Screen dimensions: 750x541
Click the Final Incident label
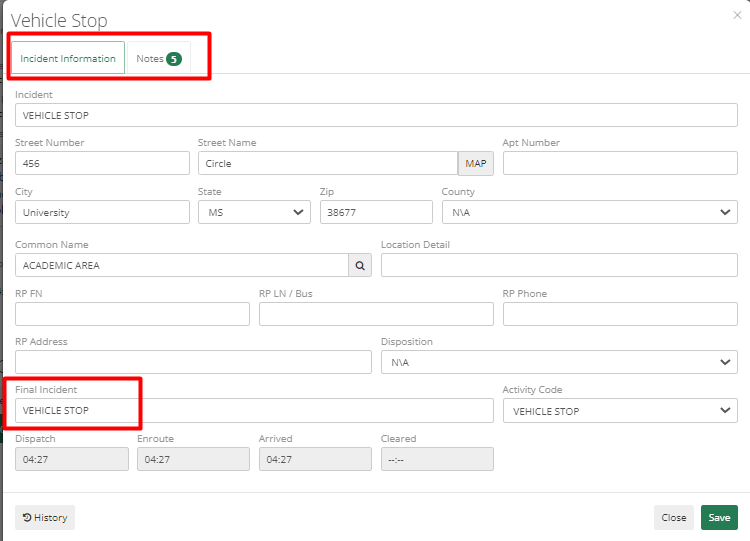(46, 390)
